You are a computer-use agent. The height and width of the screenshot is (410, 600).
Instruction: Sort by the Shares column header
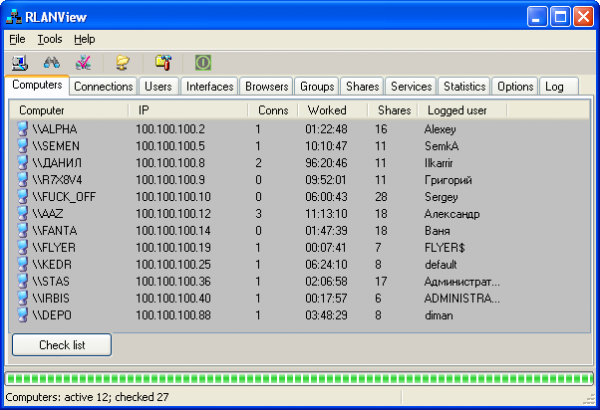pyautogui.click(x=393, y=110)
